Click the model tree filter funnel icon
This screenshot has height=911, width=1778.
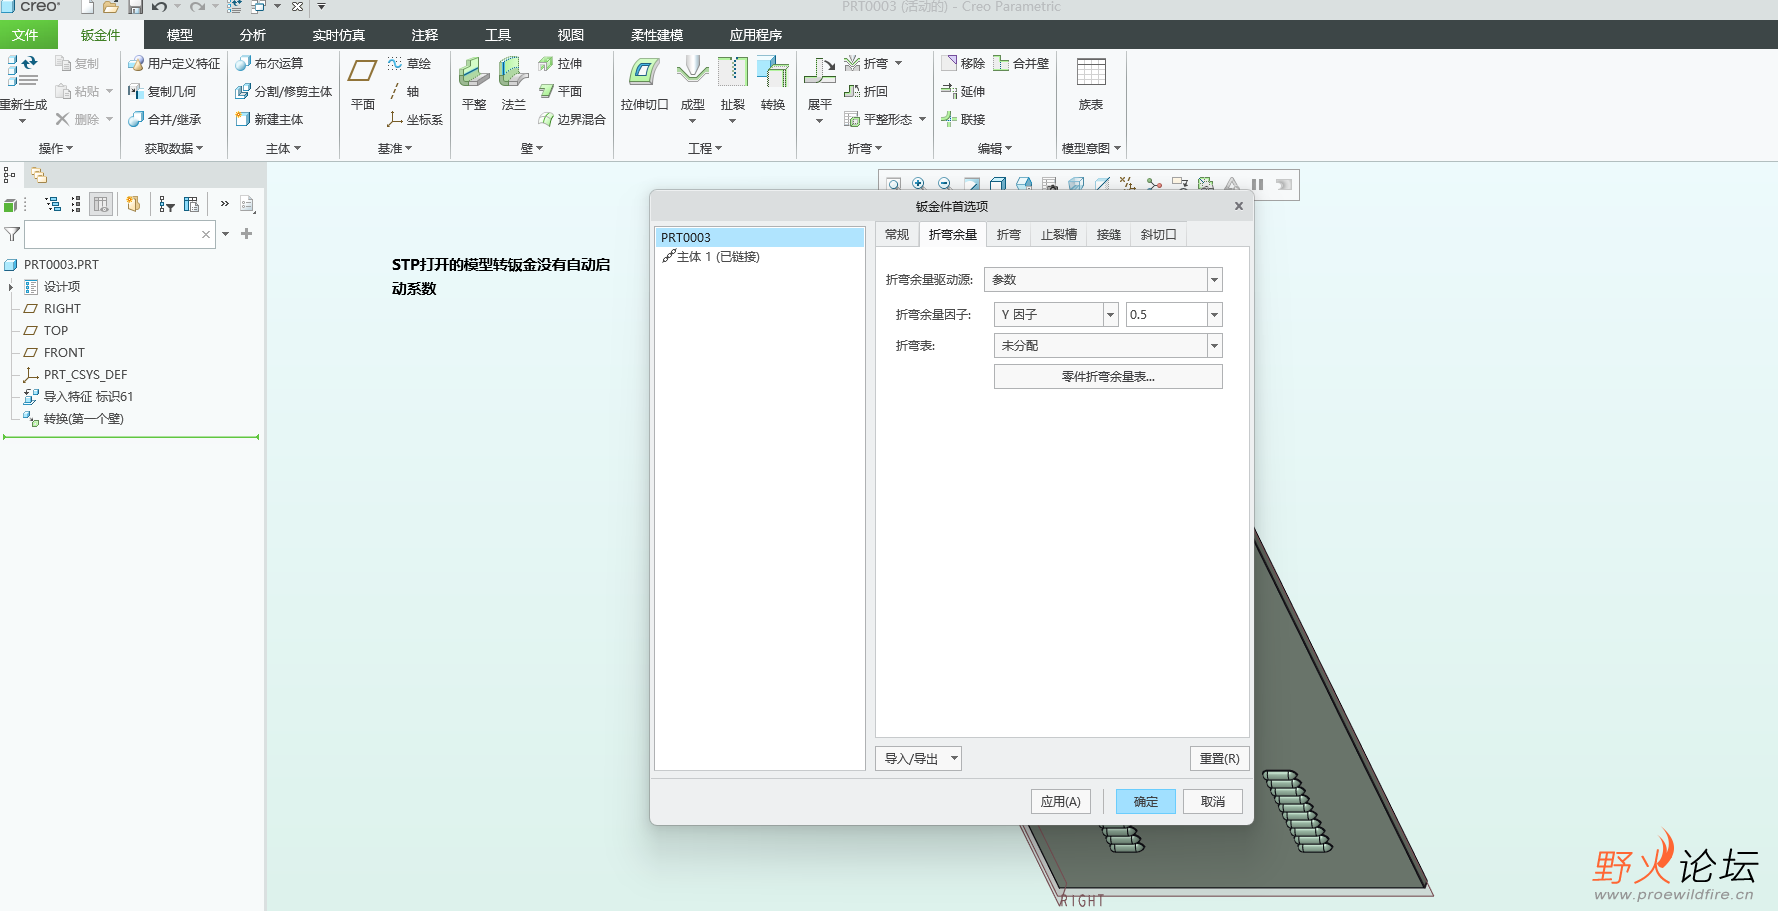click(12, 234)
